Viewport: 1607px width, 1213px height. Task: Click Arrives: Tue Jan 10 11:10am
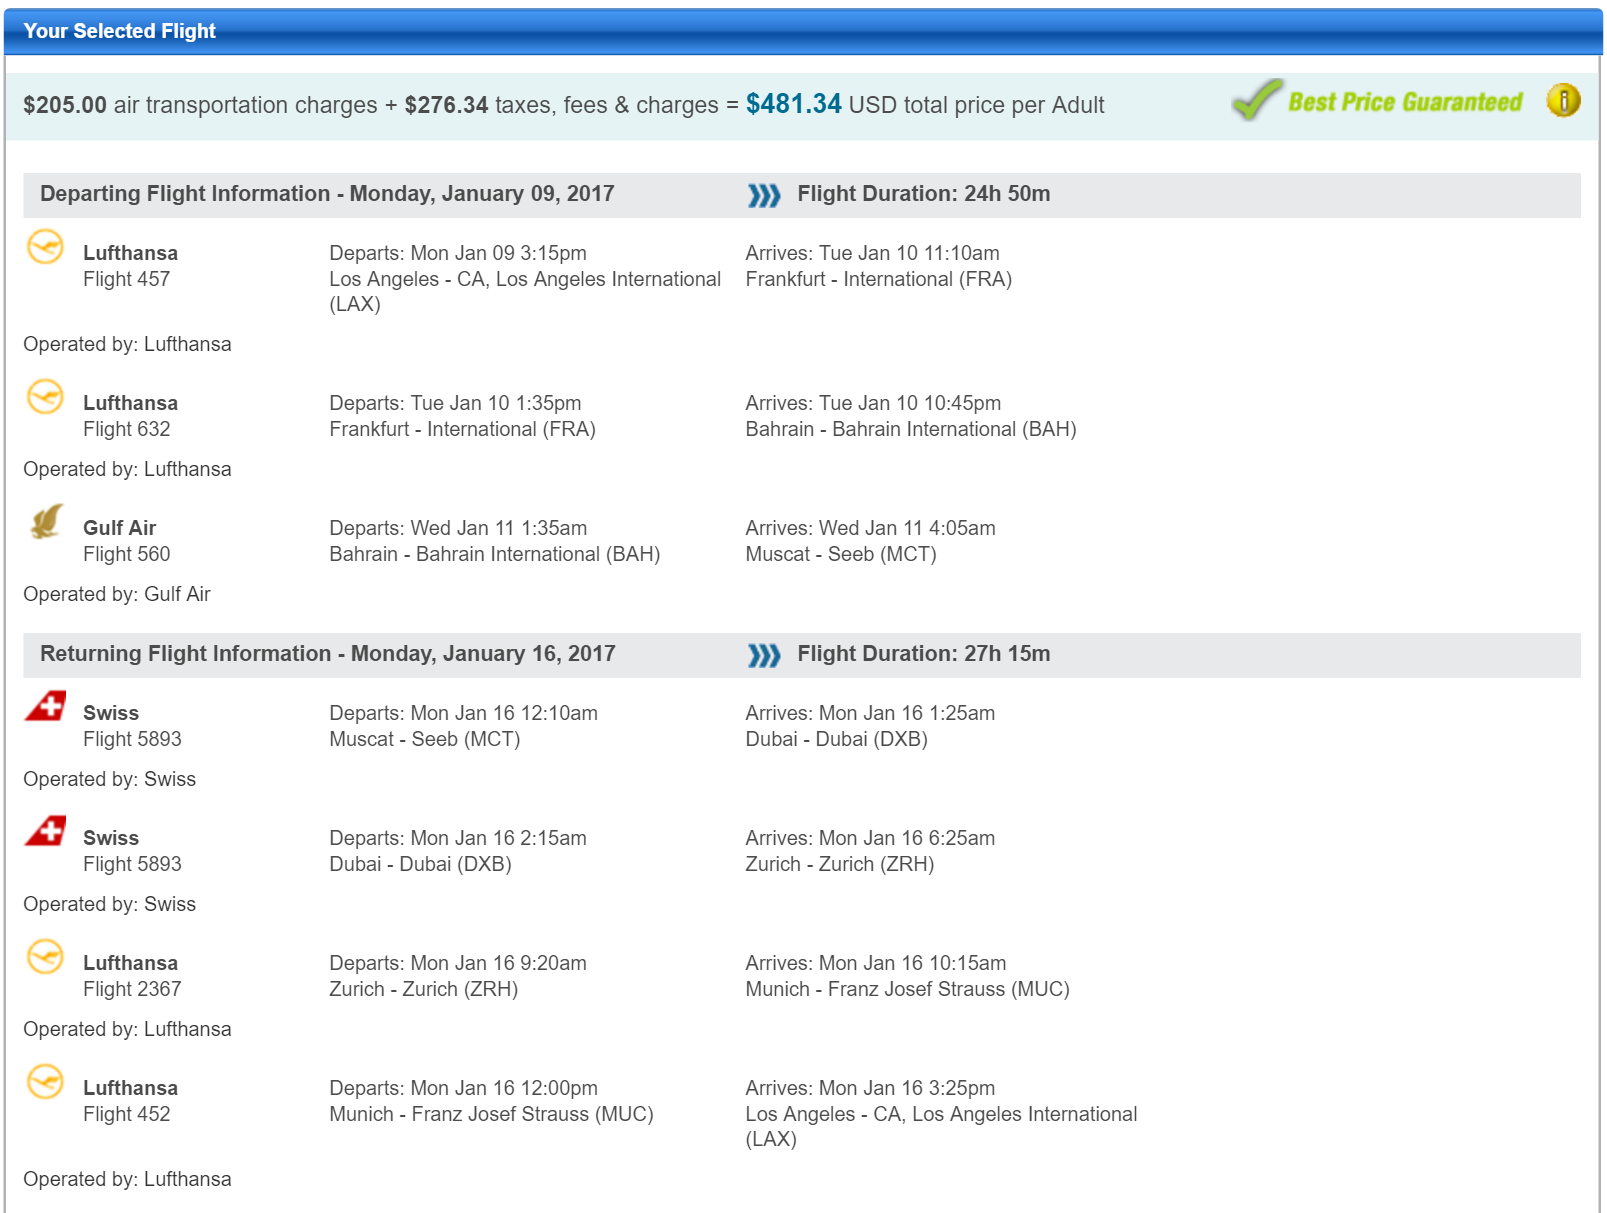tap(872, 253)
